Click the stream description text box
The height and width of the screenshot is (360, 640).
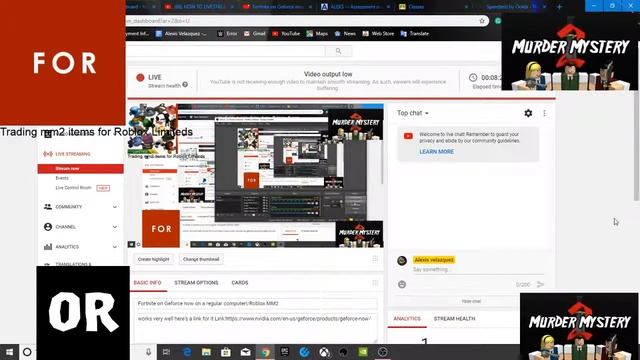[x=256, y=328]
